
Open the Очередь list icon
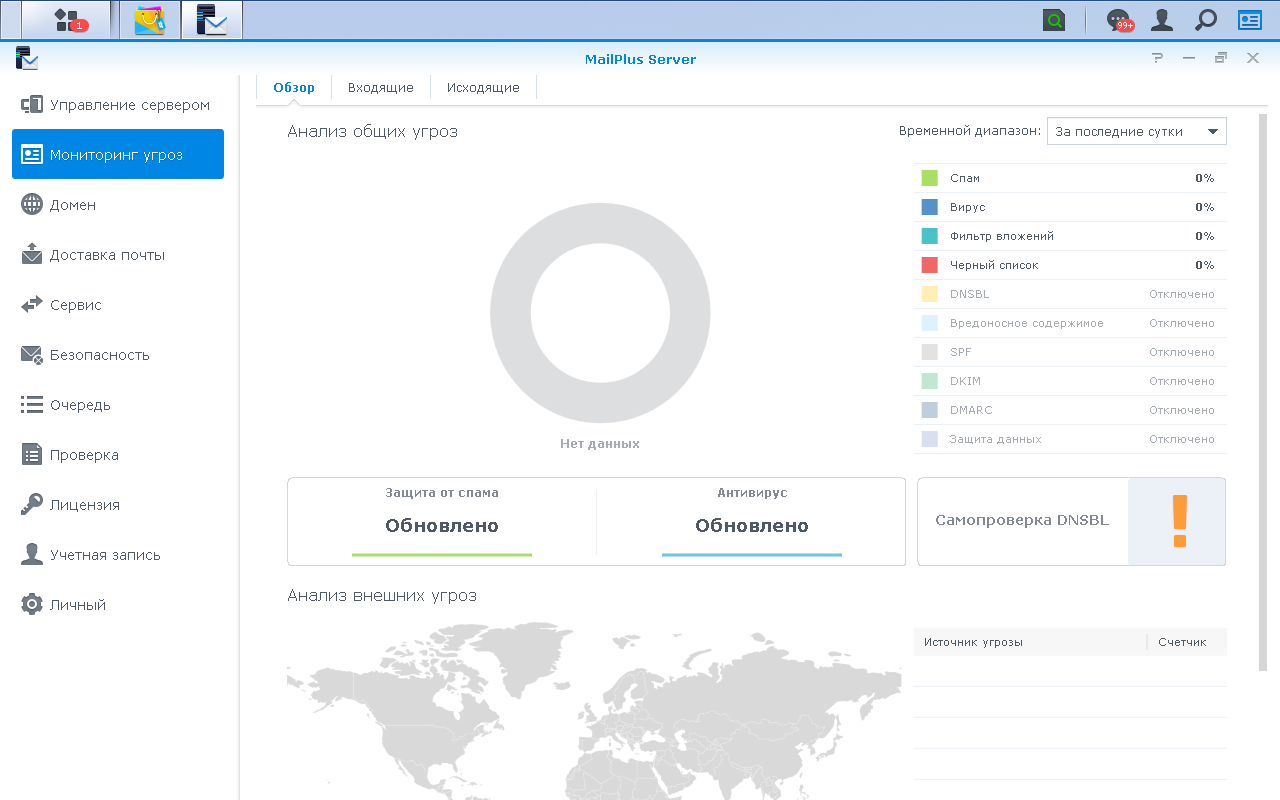coord(32,405)
